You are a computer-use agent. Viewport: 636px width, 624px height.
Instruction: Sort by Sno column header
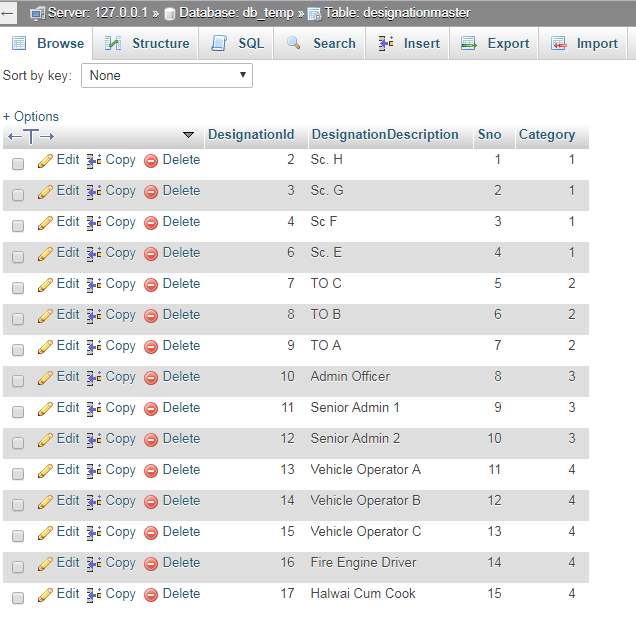tap(489, 134)
